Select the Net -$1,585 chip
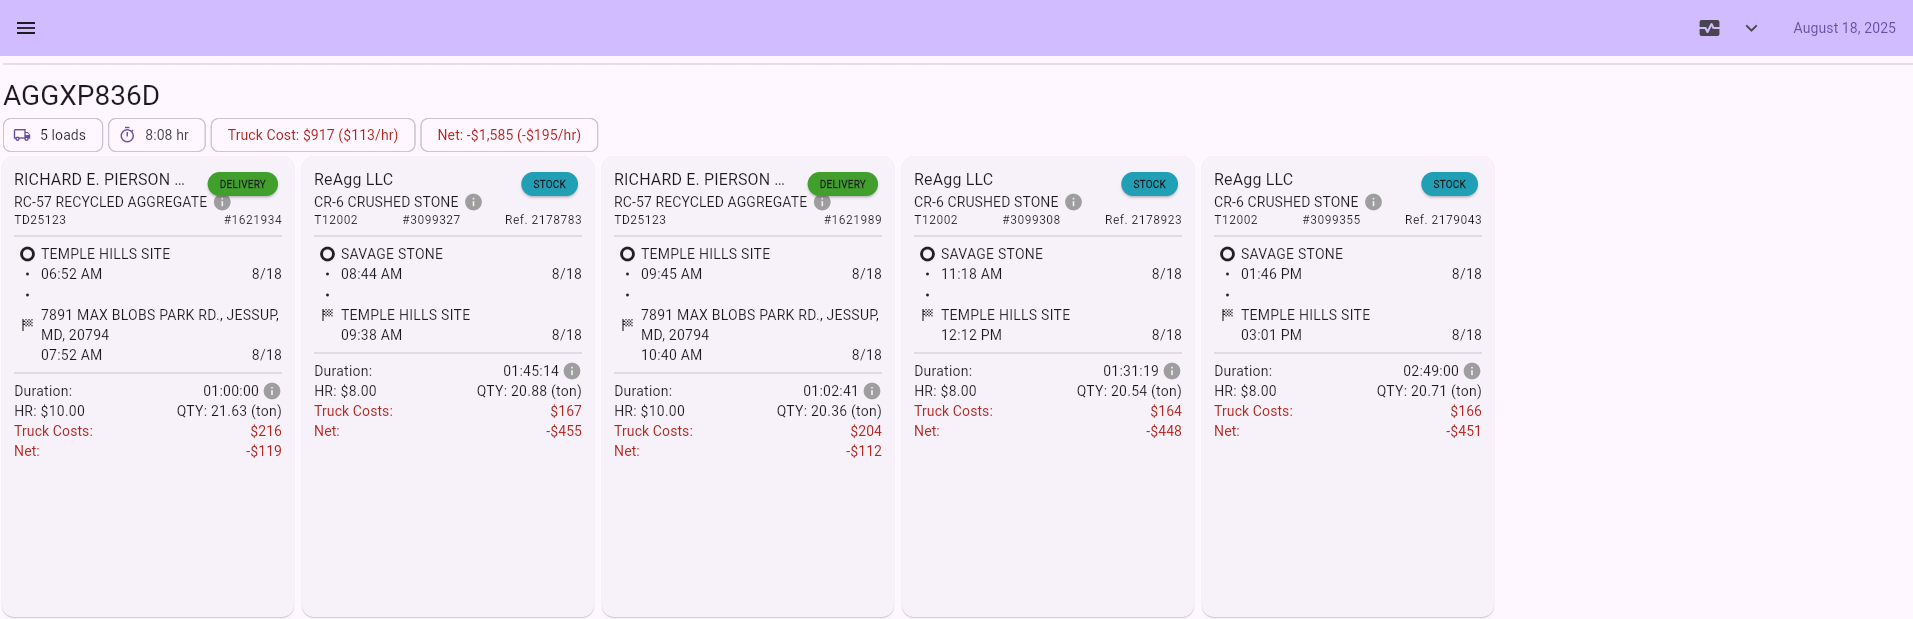The image size is (1913, 619). (x=509, y=135)
